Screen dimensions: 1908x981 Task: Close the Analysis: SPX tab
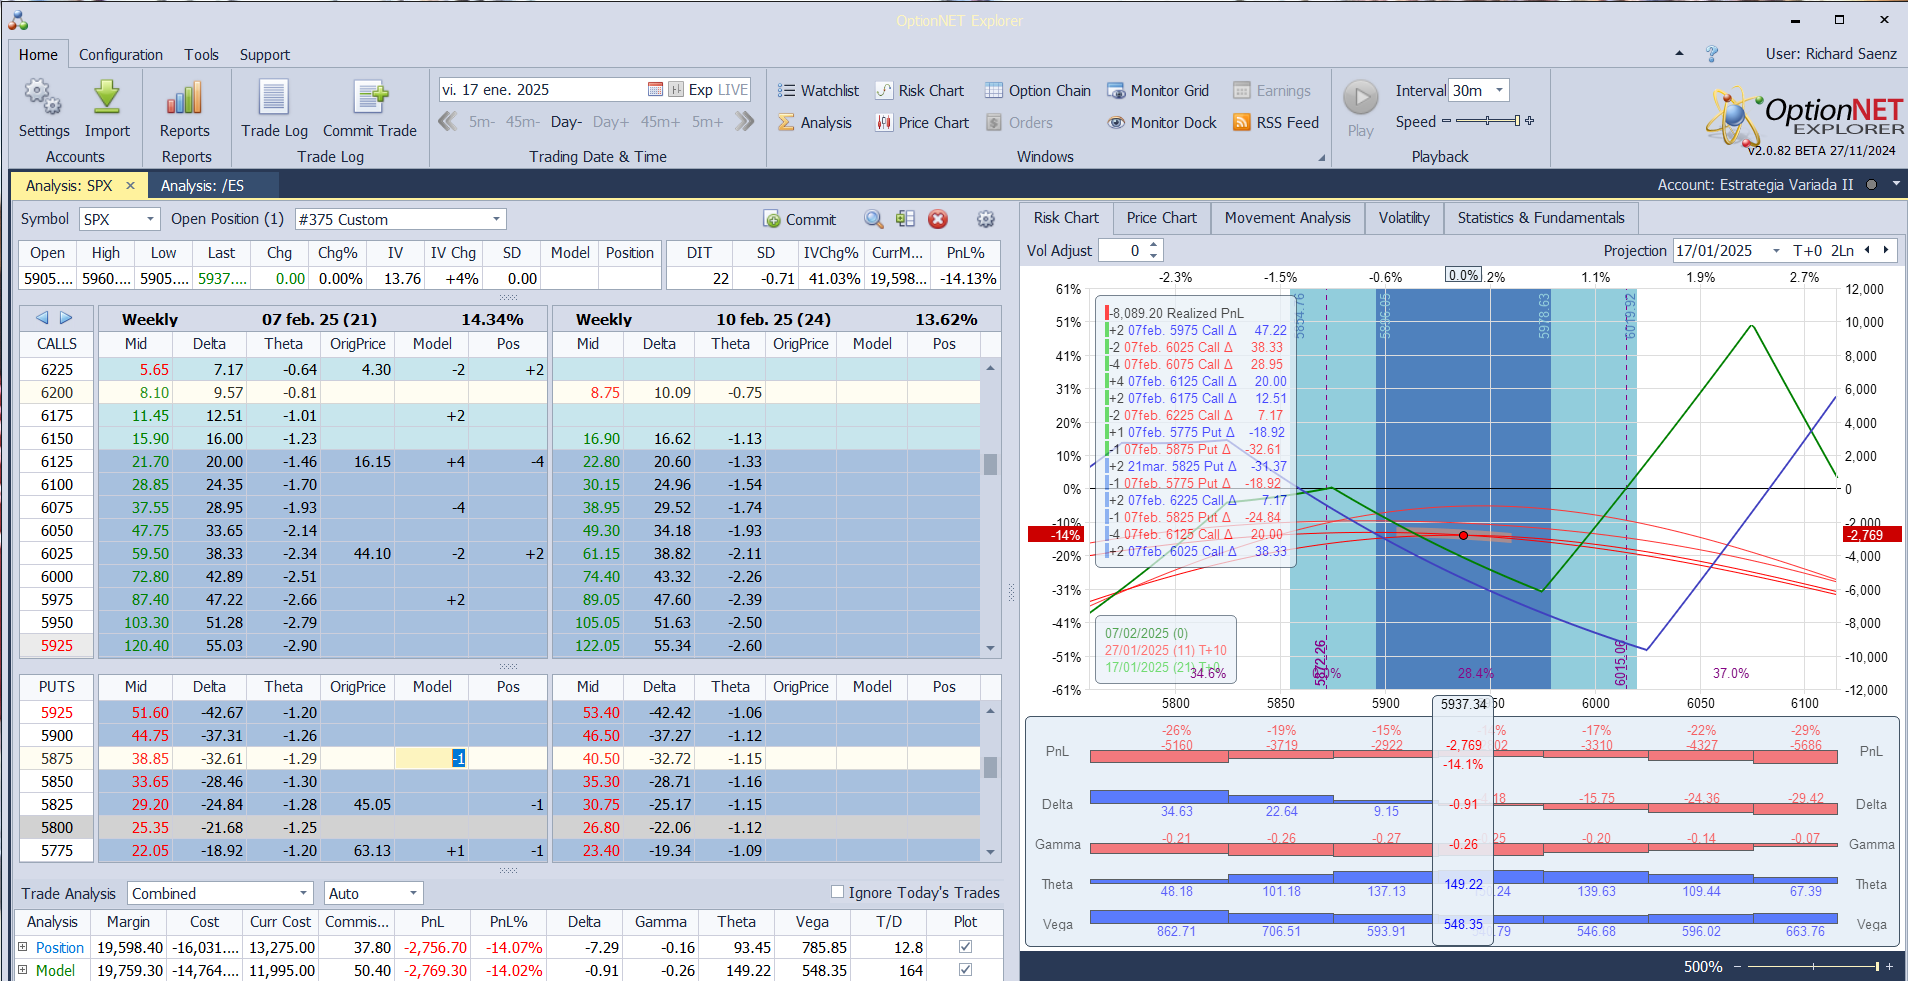(130, 186)
